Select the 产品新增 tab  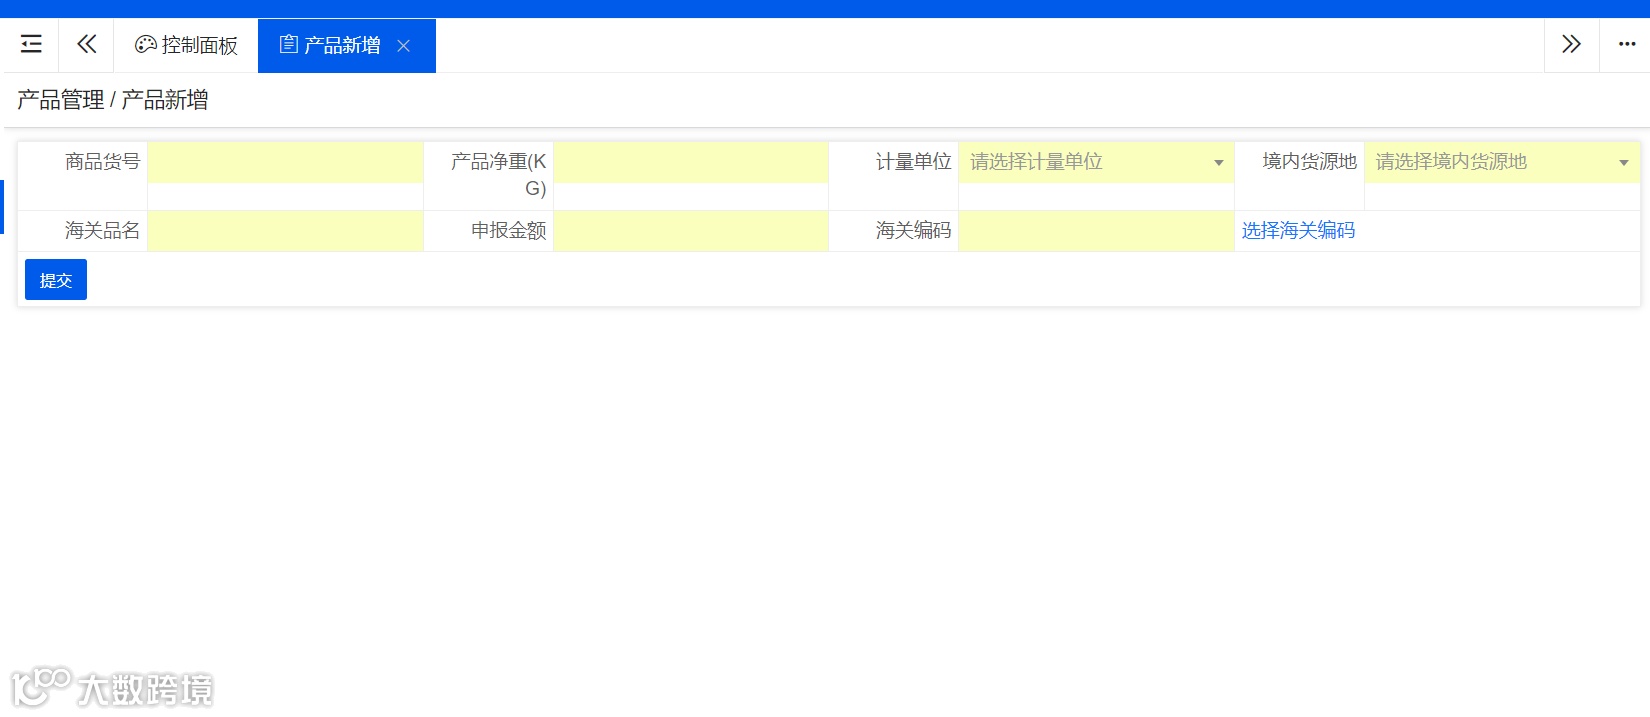point(346,45)
